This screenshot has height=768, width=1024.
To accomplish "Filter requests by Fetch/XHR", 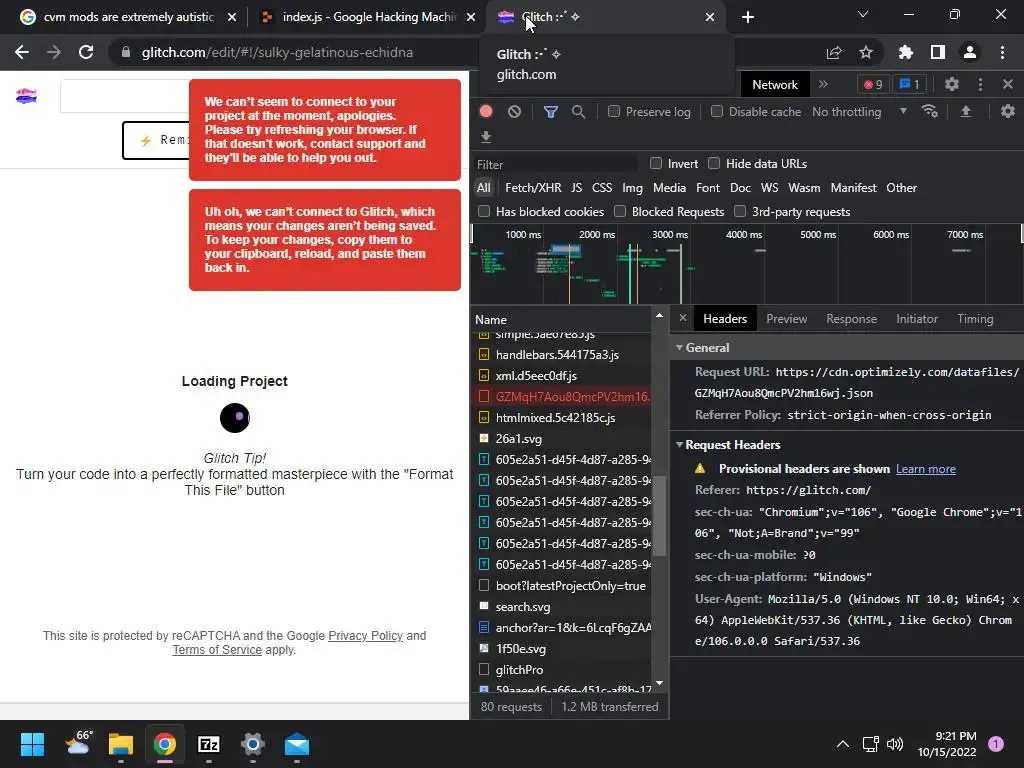I will pyautogui.click(x=533, y=187).
